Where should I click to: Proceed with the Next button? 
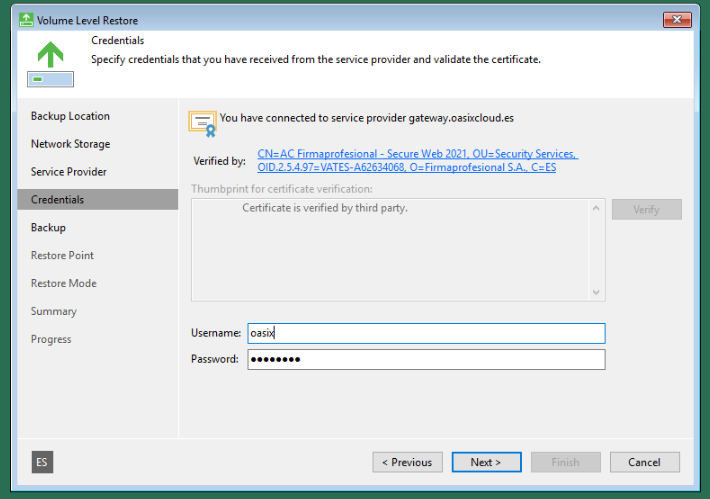486,462
